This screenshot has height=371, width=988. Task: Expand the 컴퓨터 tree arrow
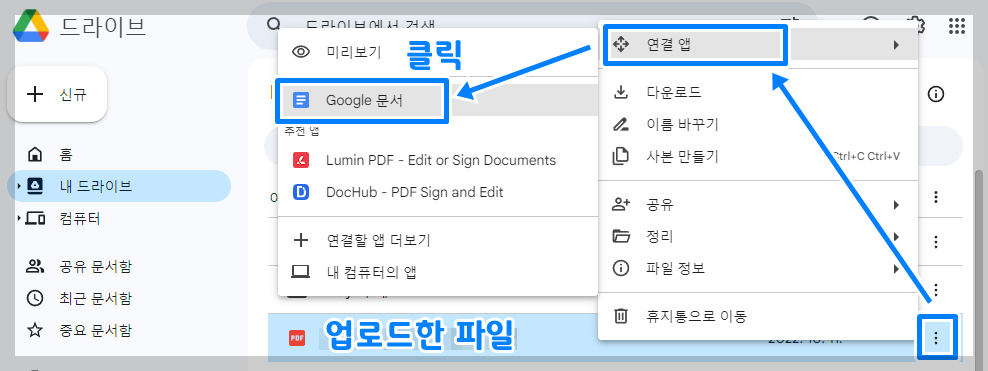click(x=20, y=219)
